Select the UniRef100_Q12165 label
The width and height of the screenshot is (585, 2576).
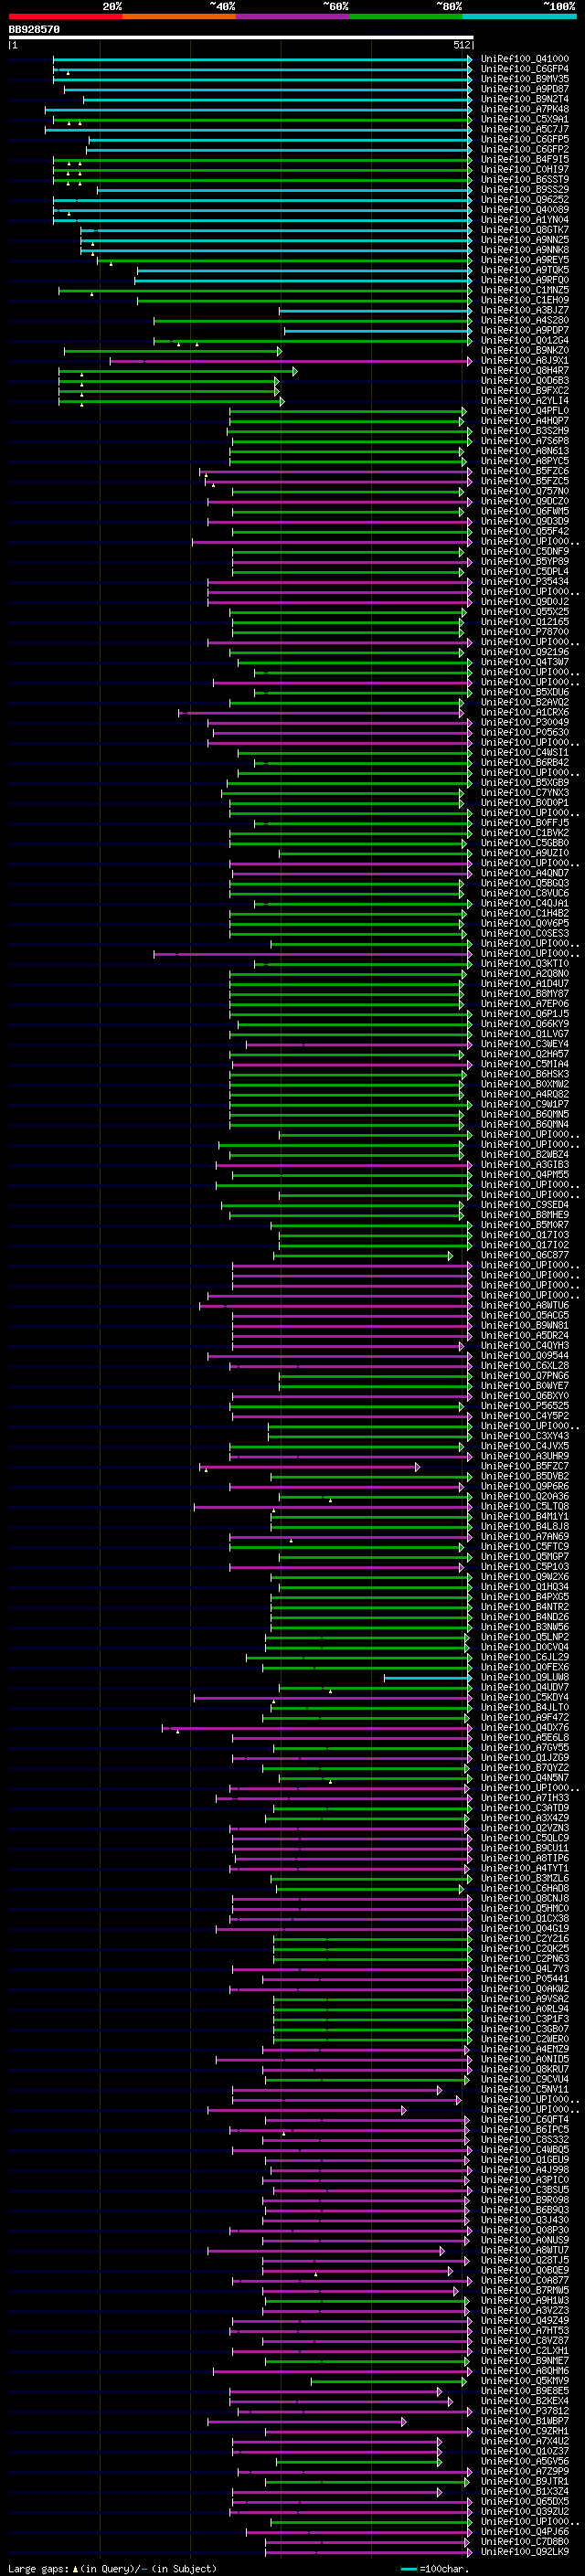[525, 622]
